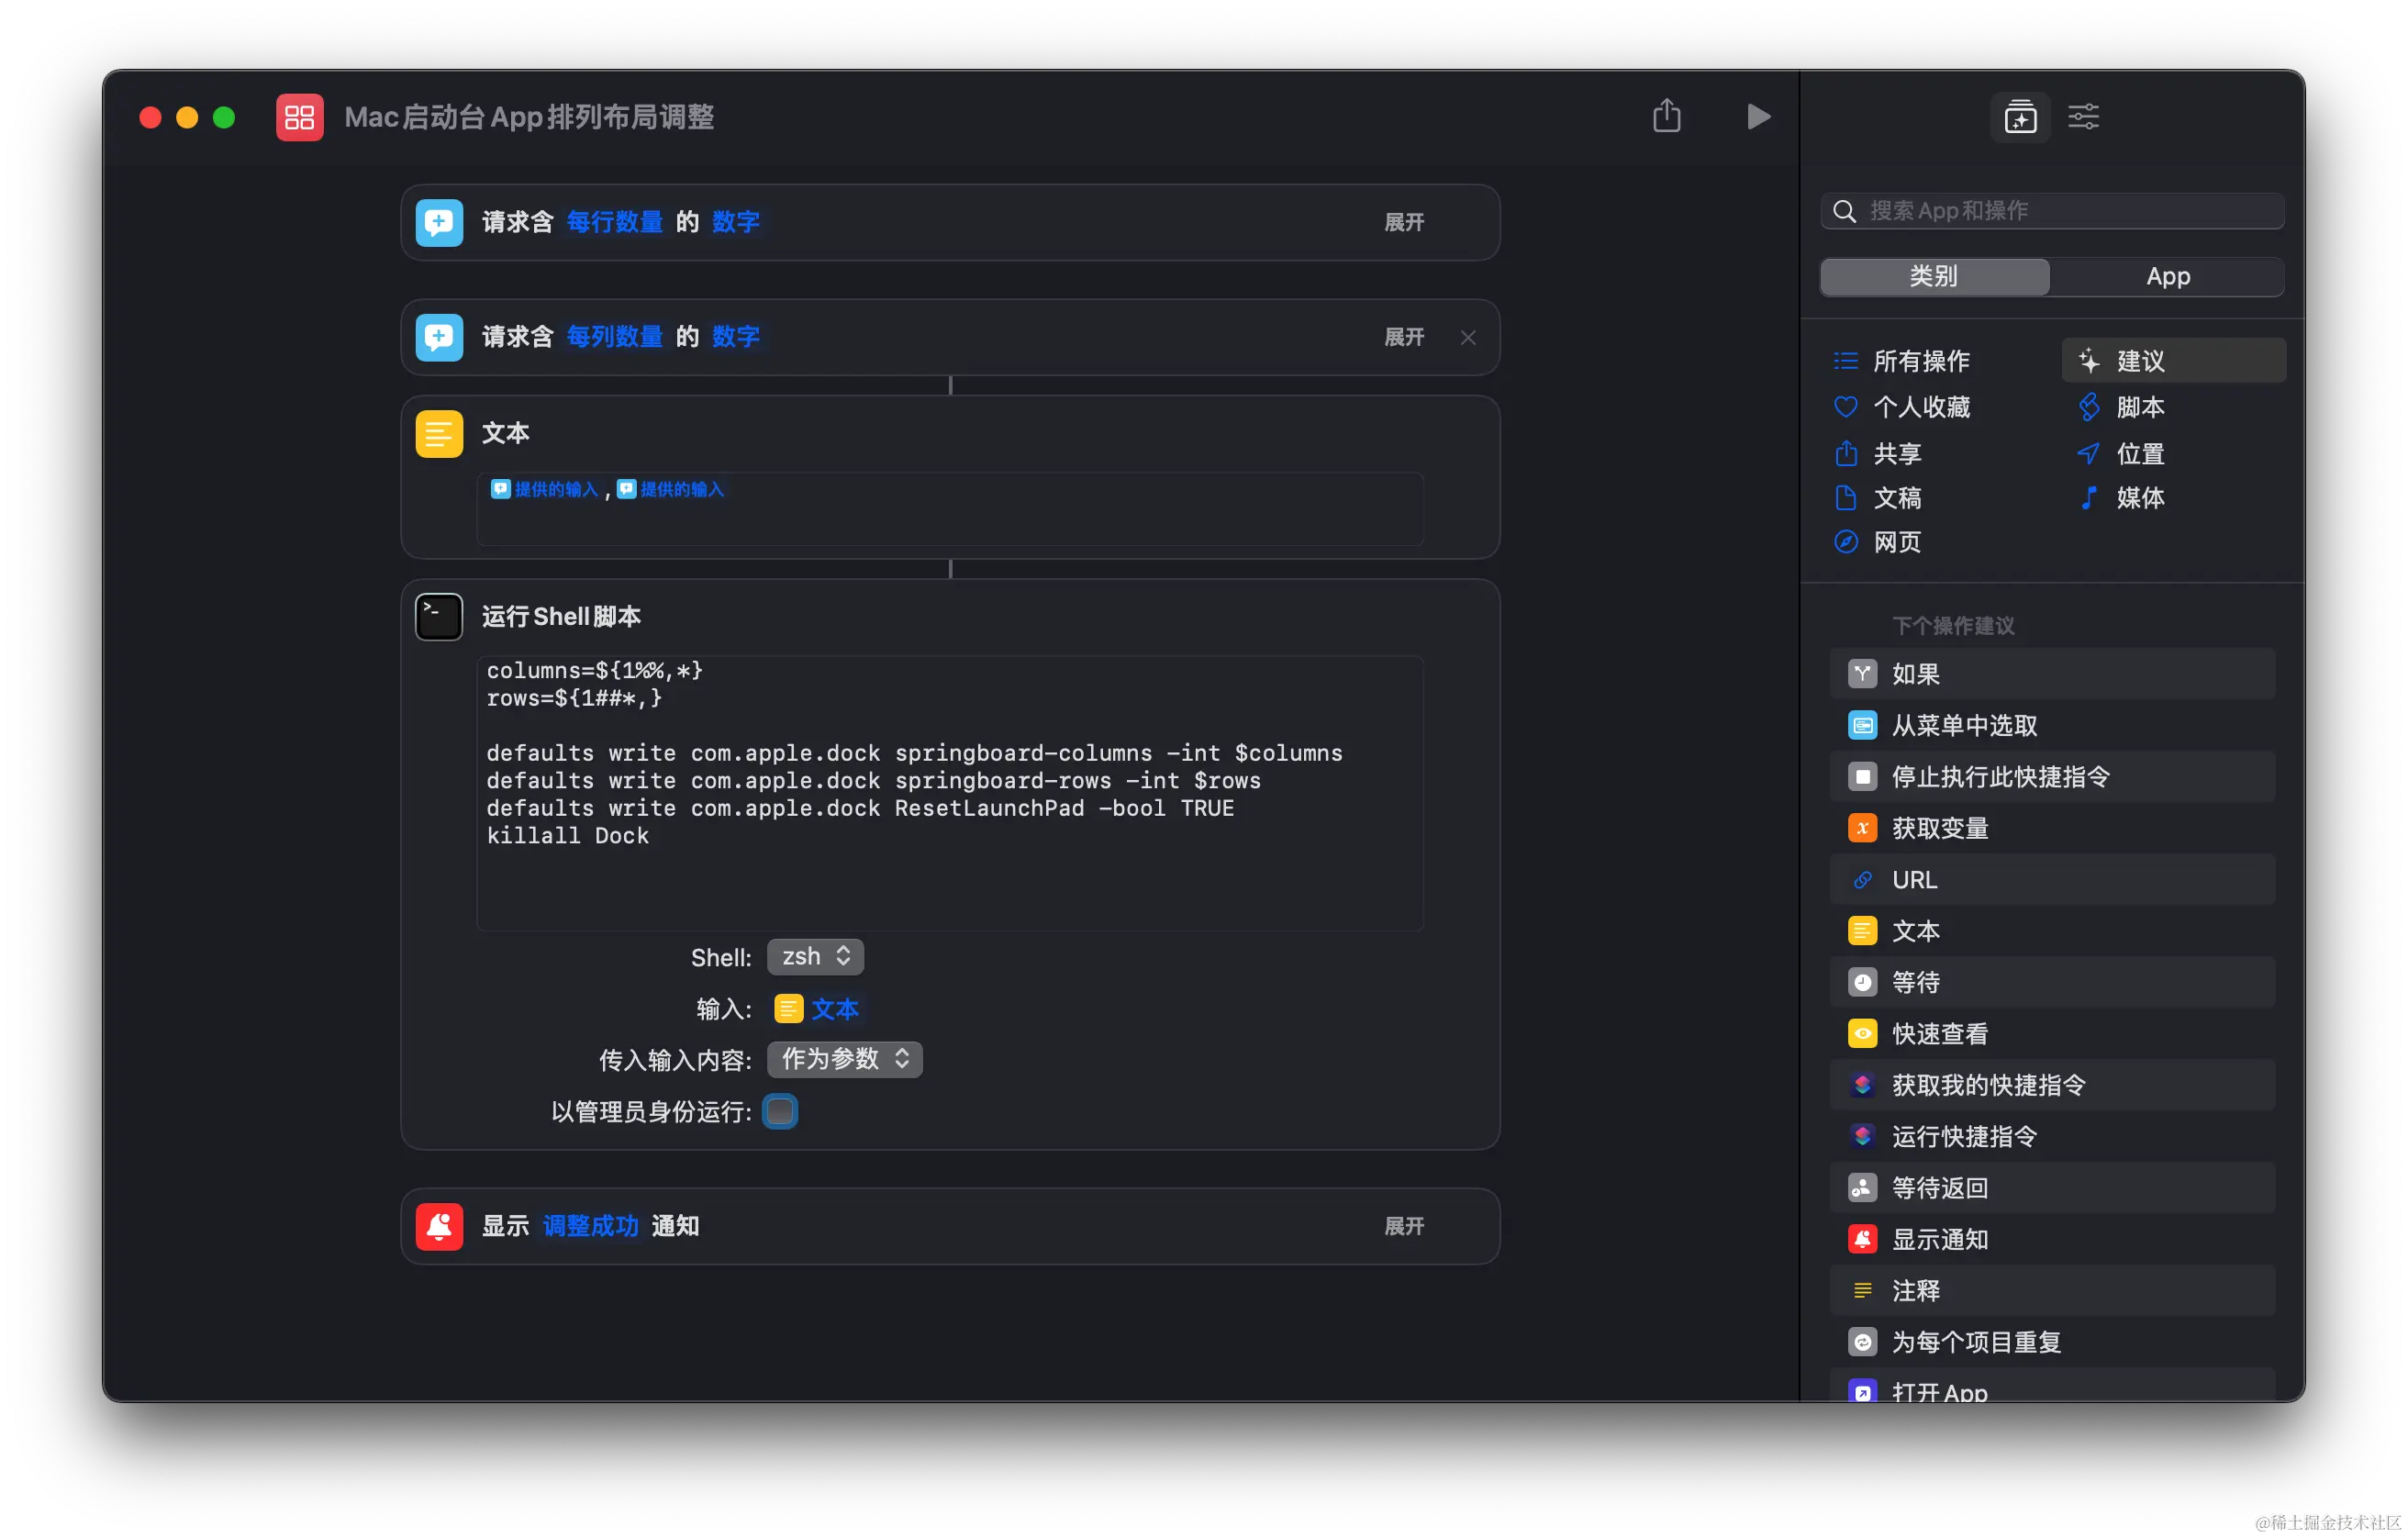The height and width of the screenshot is (1538, 2408).
Task: Click the red grid shortcut icon
Action: click(299, 117)
